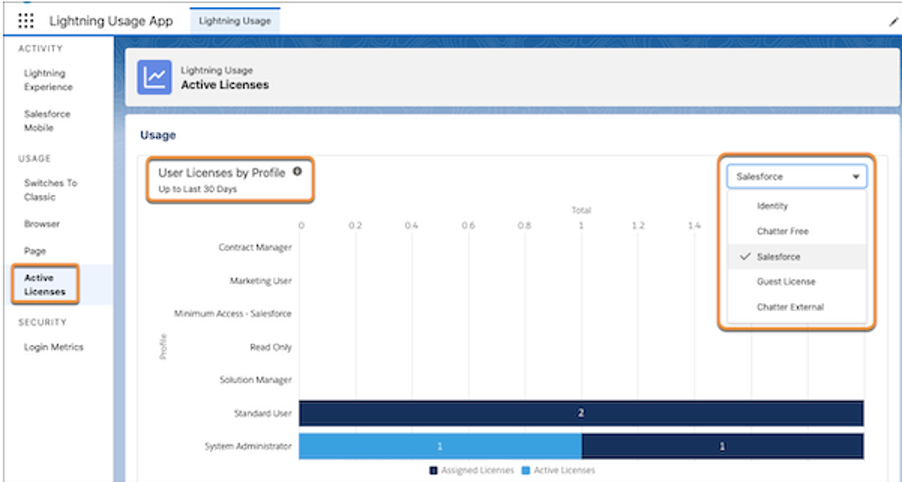Screen dimensions: 902x482
Task: Toggle the Active Licenses legend swatch
Action: (x=525, y=470)
